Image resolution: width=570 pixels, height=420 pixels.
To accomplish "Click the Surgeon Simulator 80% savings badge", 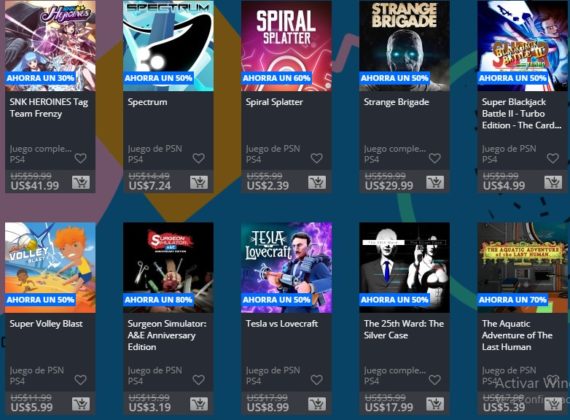I will [158, 300].
